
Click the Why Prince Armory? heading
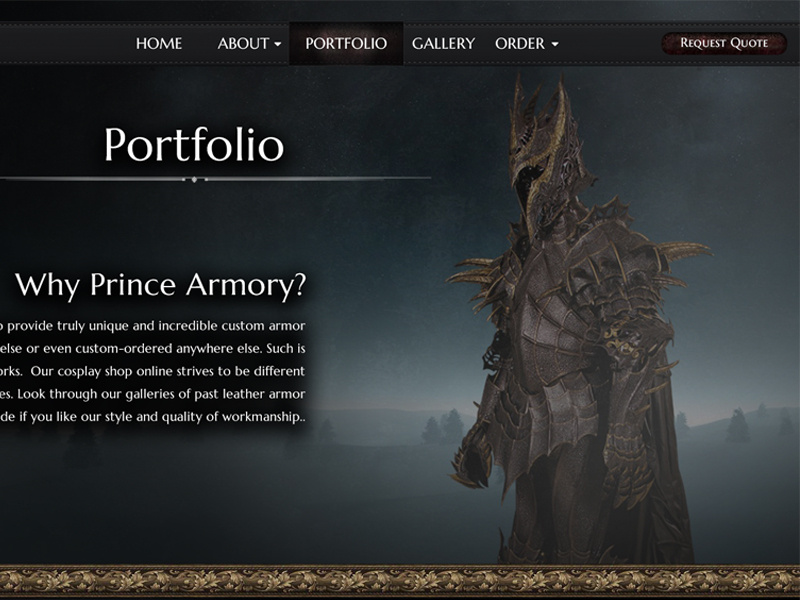[x=160, y=285]
